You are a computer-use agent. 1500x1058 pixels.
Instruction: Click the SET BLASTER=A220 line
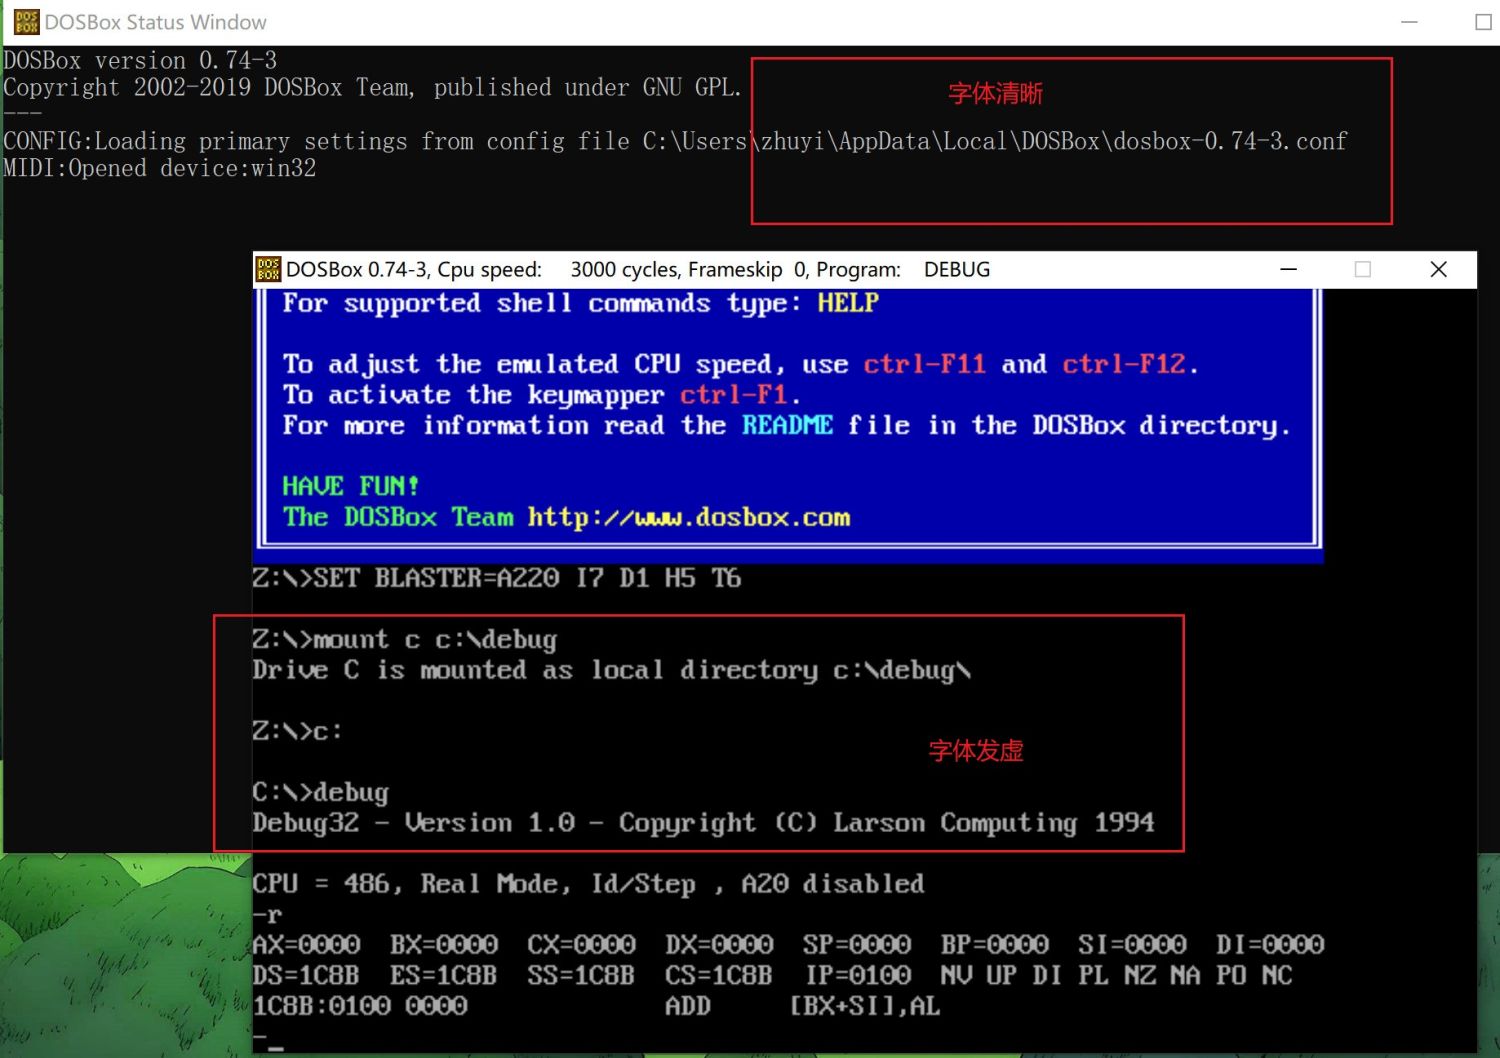click(x=497, y=578)
